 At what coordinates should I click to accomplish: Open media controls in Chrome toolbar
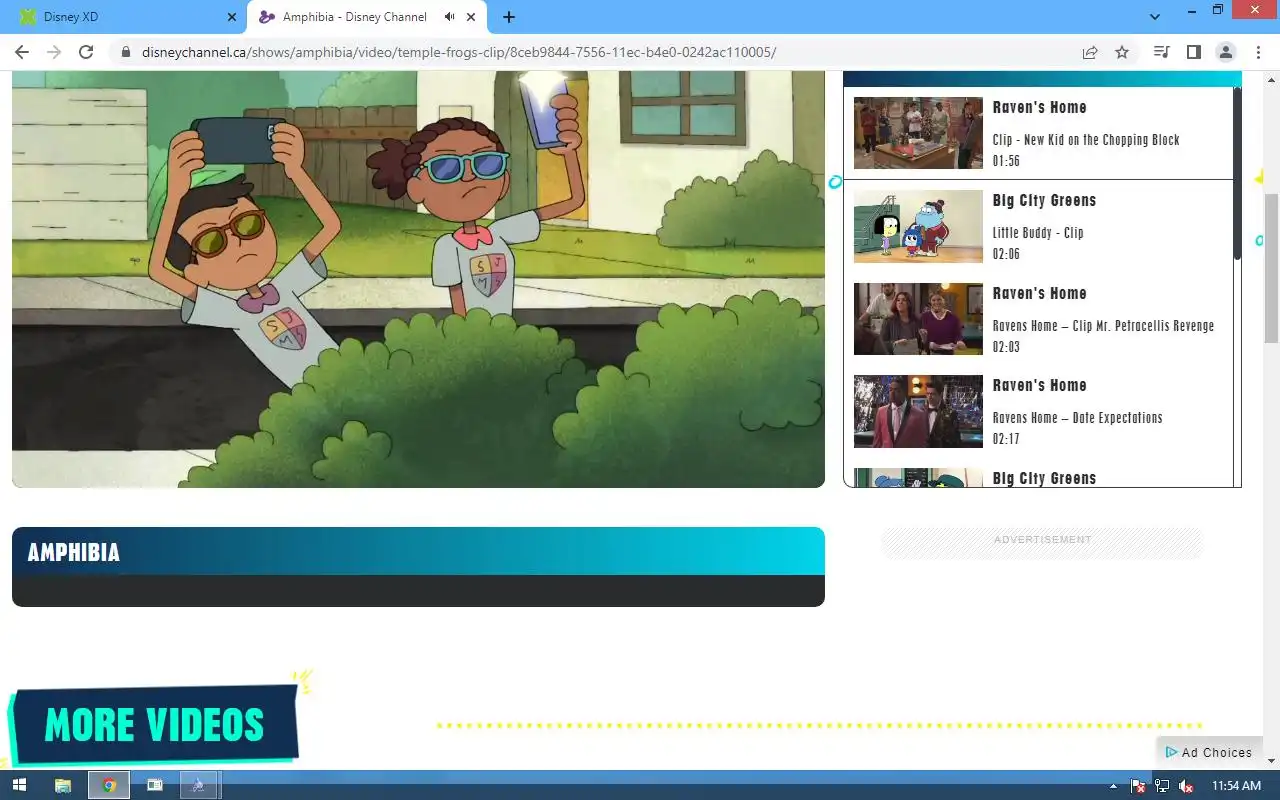tap(1161, 52)
